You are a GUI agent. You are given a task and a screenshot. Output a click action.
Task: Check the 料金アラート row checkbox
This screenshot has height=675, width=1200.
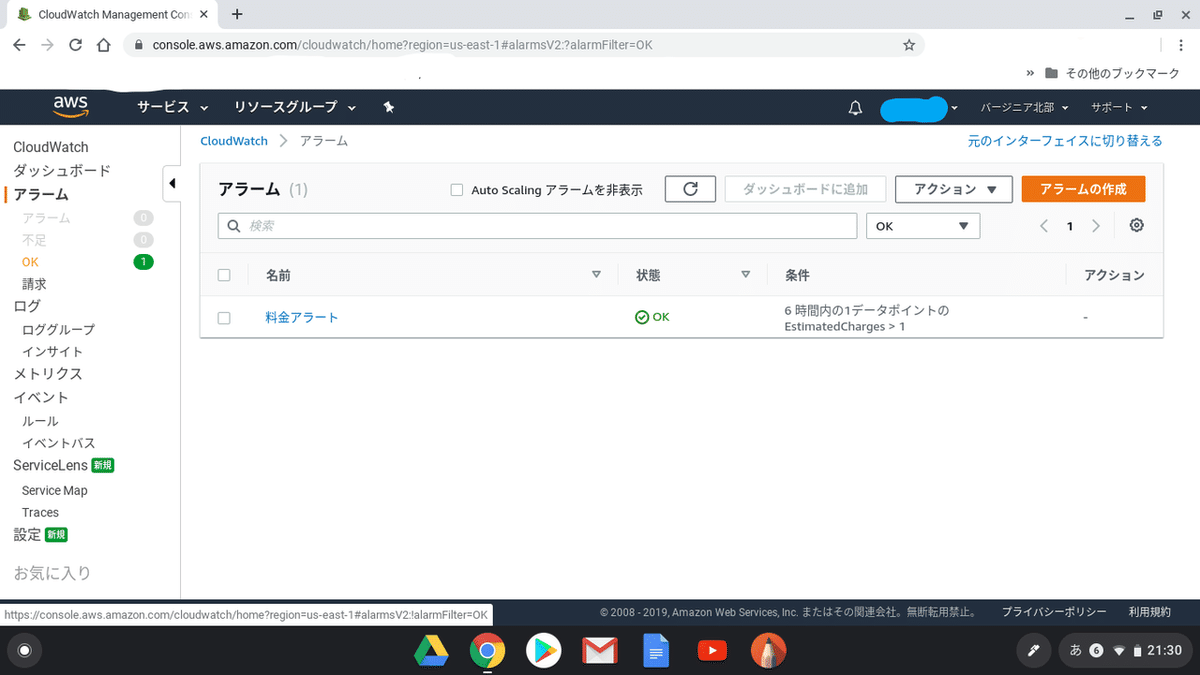pyautogui.click(x=224, y=318)
